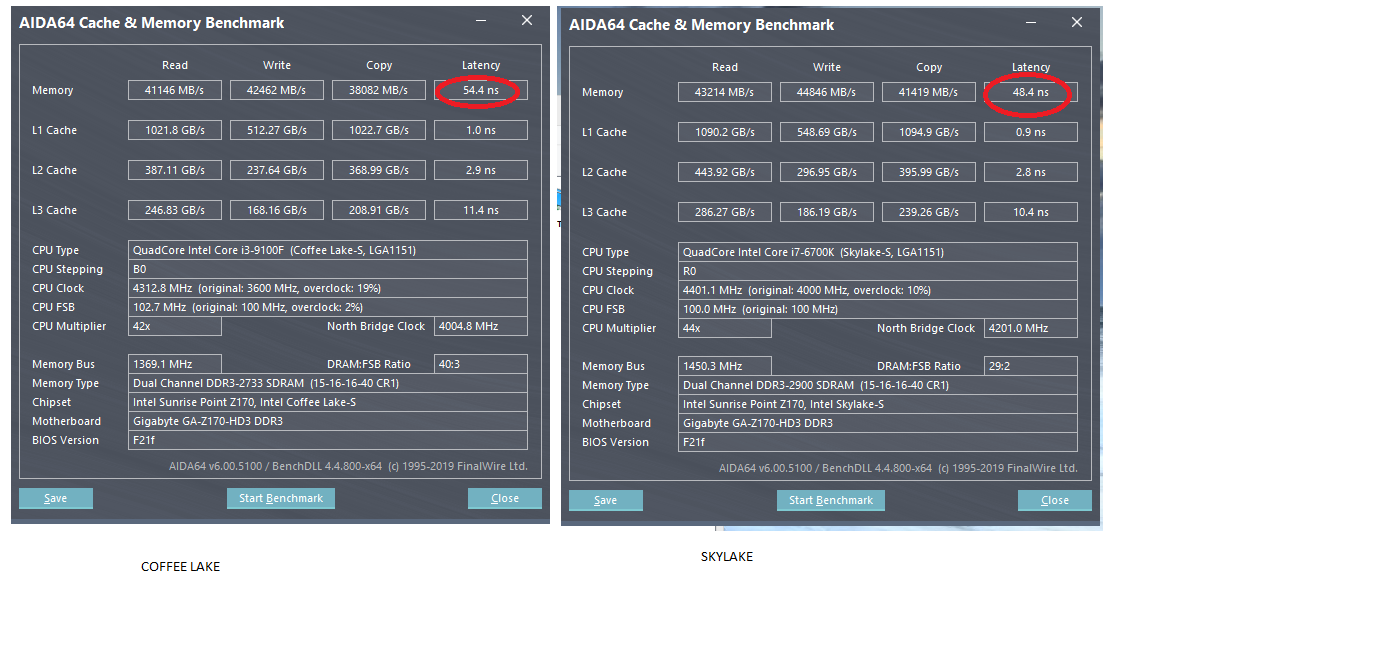
Task: Select L2 Cache Copy 368.99 GB/s
Action: 379,170
